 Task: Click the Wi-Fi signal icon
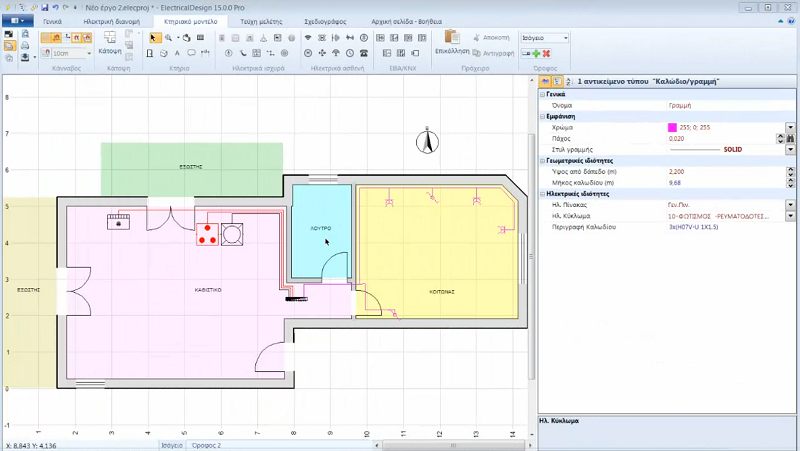[x=308, y=38]
